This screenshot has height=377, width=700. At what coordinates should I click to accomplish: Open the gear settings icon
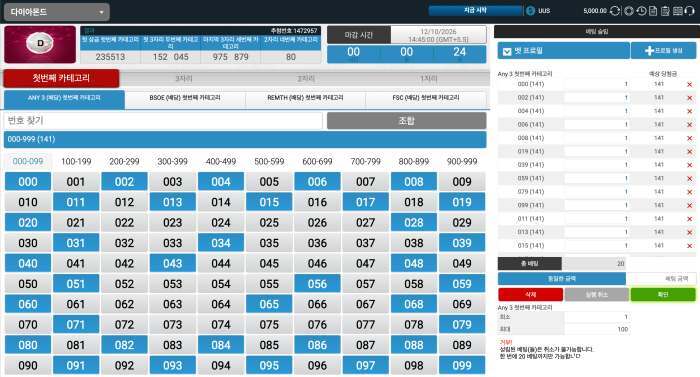coord(629,11)
